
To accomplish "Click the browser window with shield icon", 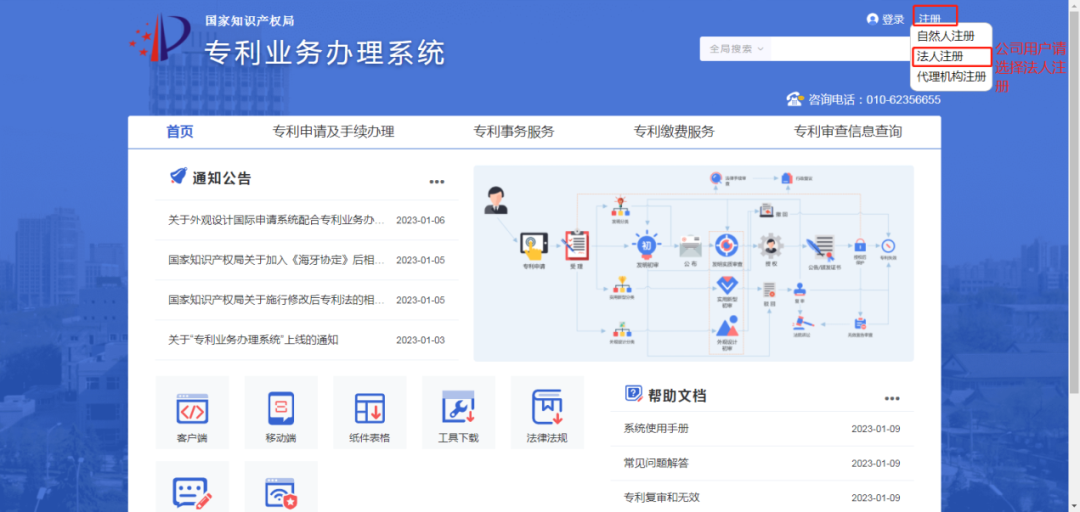I will click(281, 493).
